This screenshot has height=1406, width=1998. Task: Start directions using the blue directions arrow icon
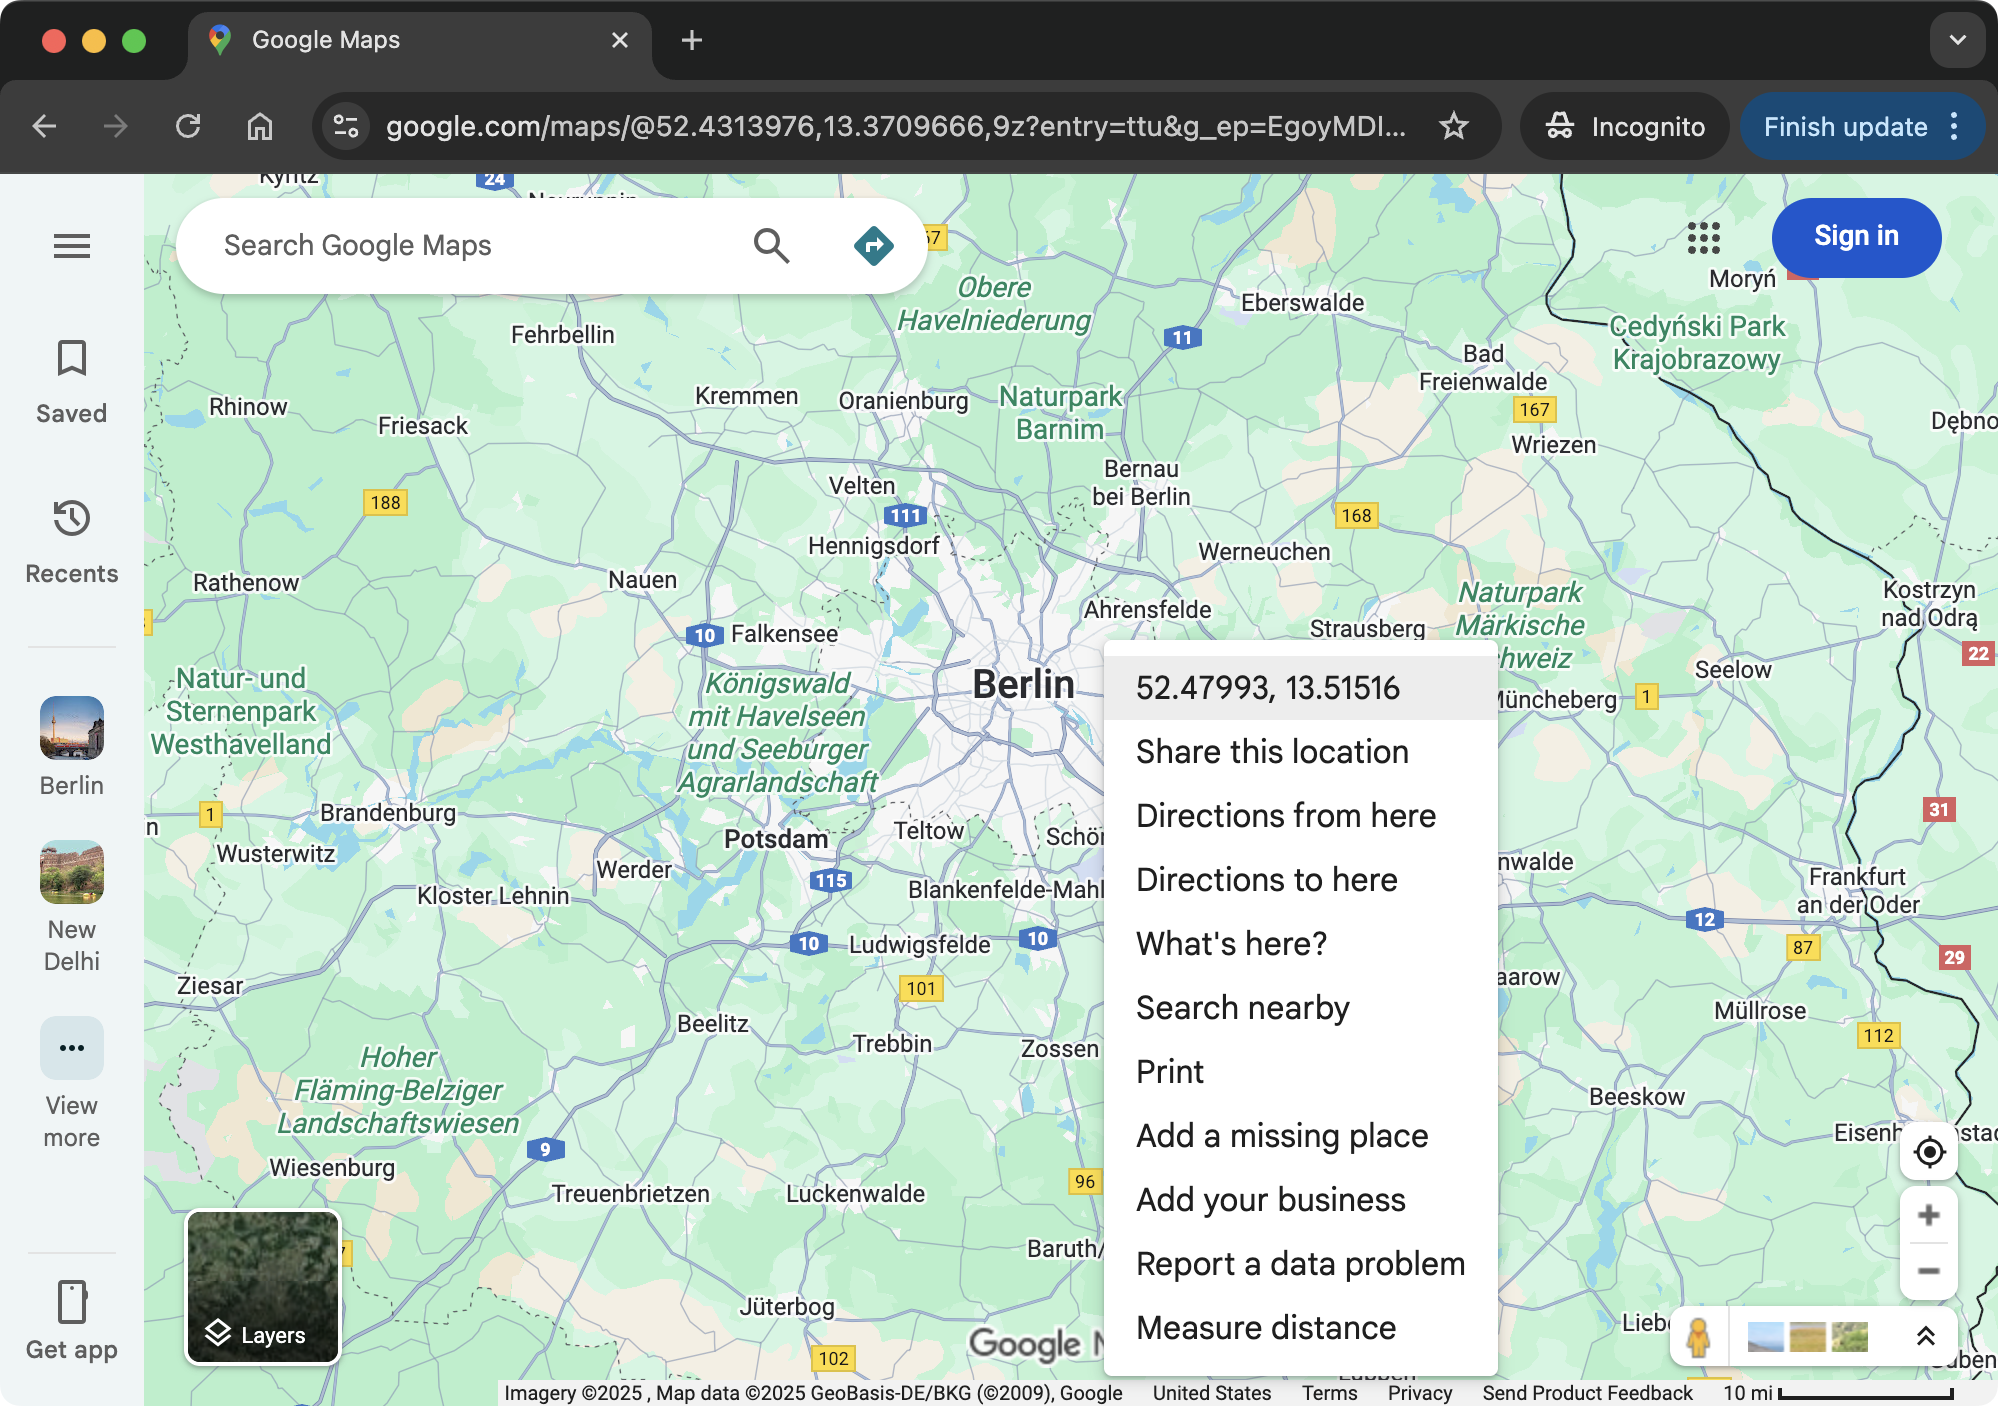872,244
